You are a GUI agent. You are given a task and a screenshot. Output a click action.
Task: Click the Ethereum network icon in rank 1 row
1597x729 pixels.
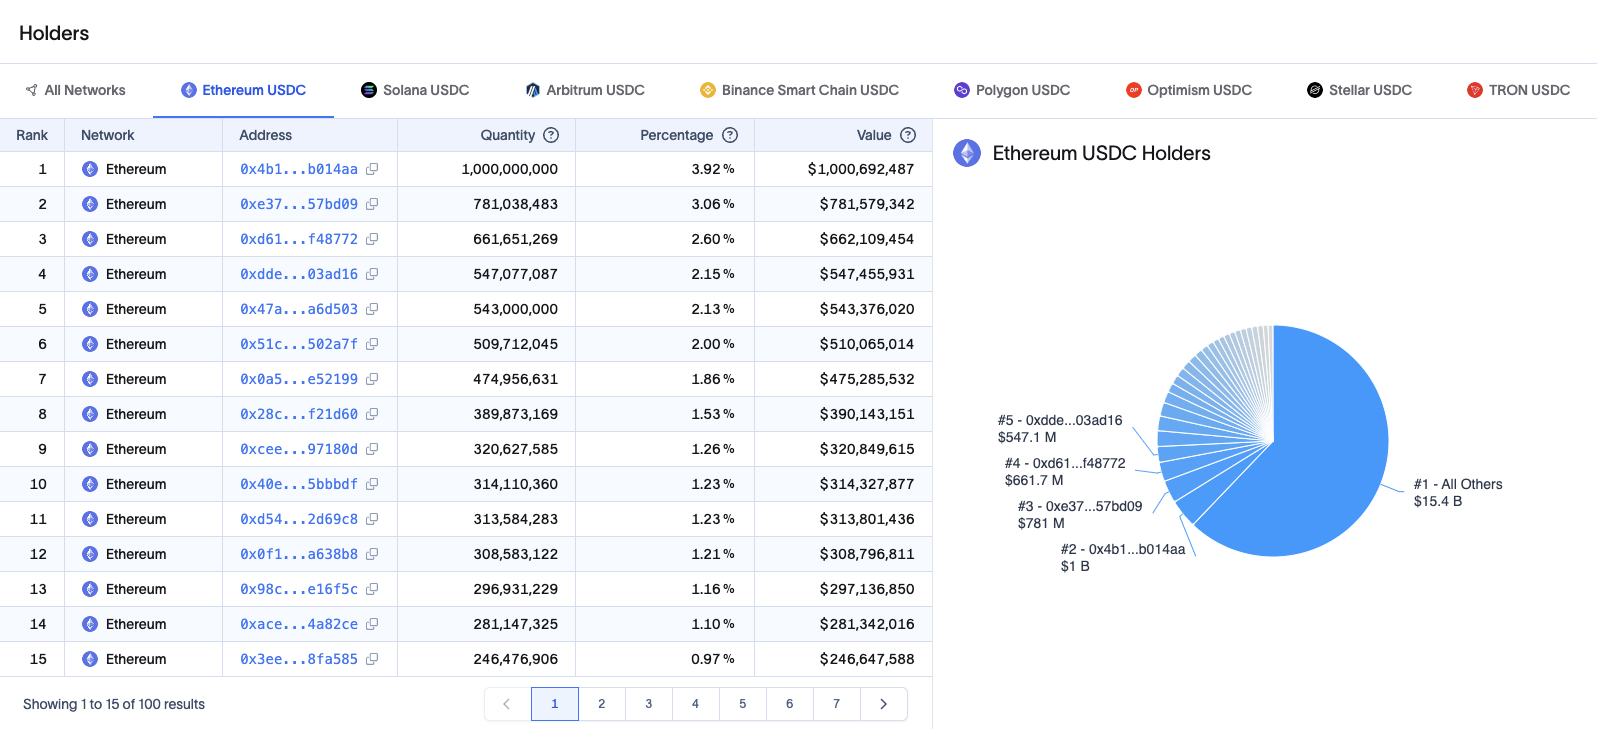[x=90, y=169]
